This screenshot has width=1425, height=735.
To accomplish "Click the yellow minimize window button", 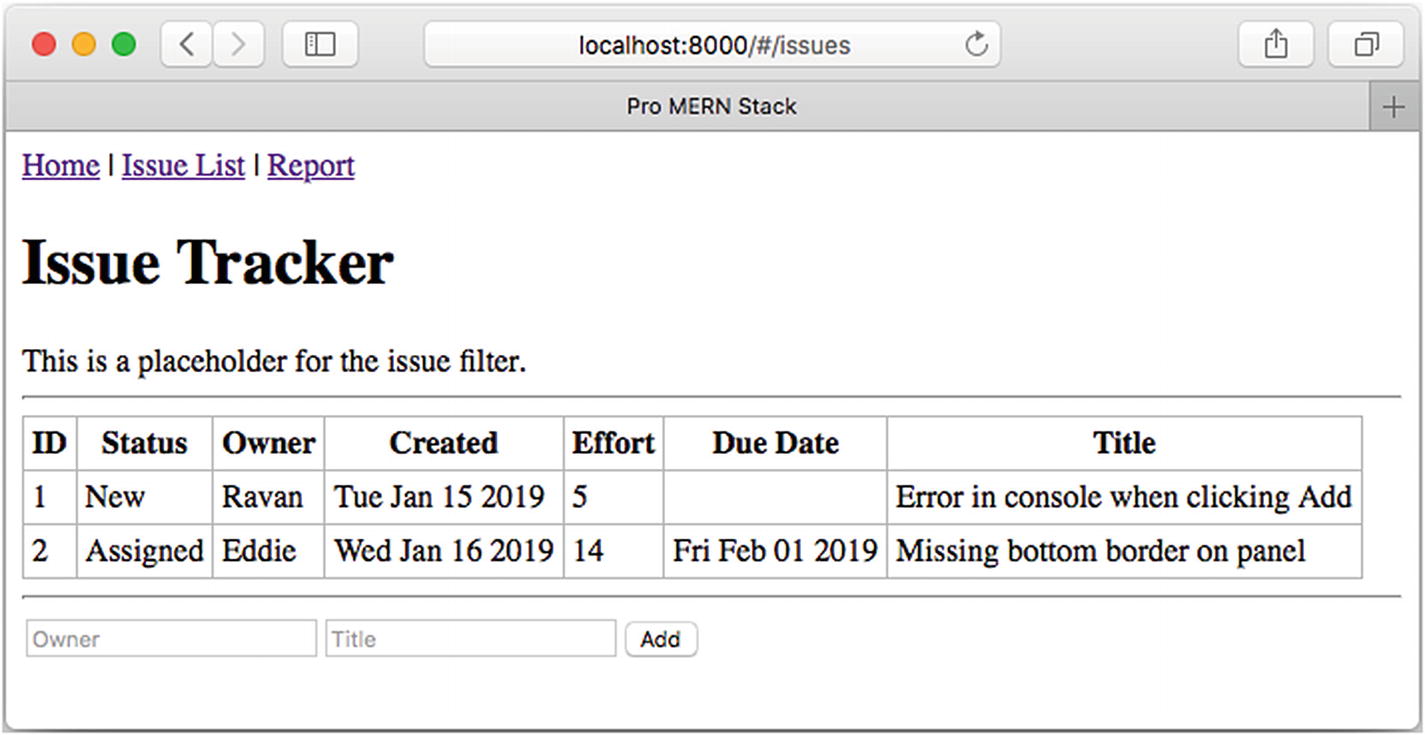I will 84,45.
